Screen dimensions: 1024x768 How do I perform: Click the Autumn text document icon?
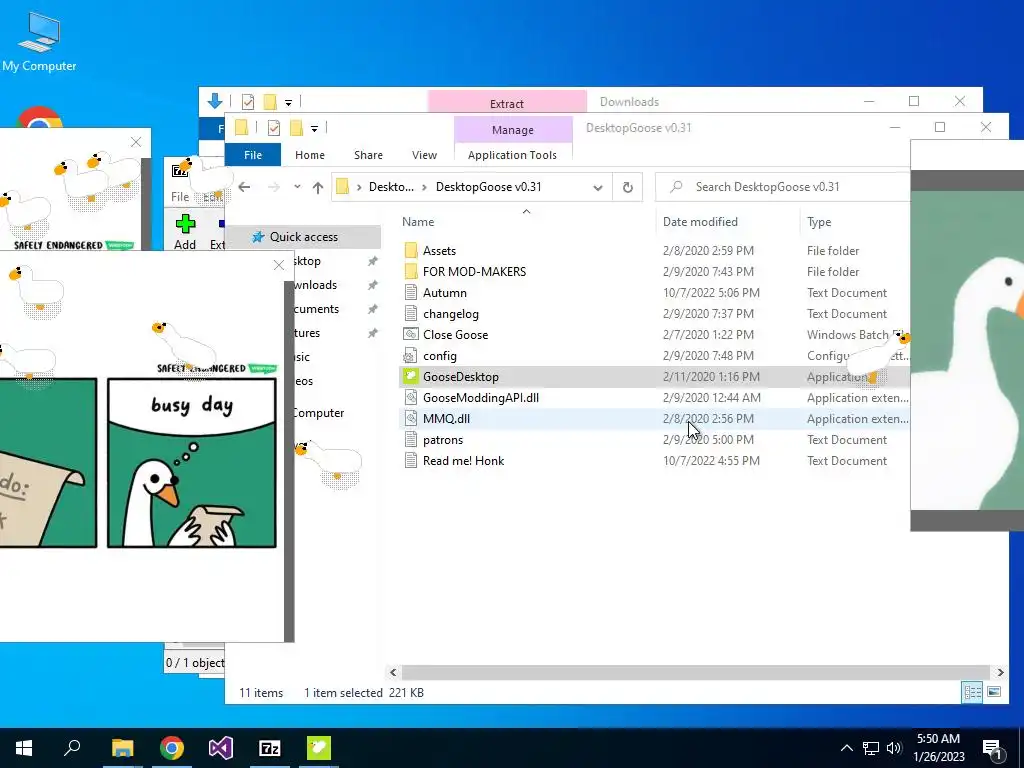pyautogui.click(x=411, y=293)
